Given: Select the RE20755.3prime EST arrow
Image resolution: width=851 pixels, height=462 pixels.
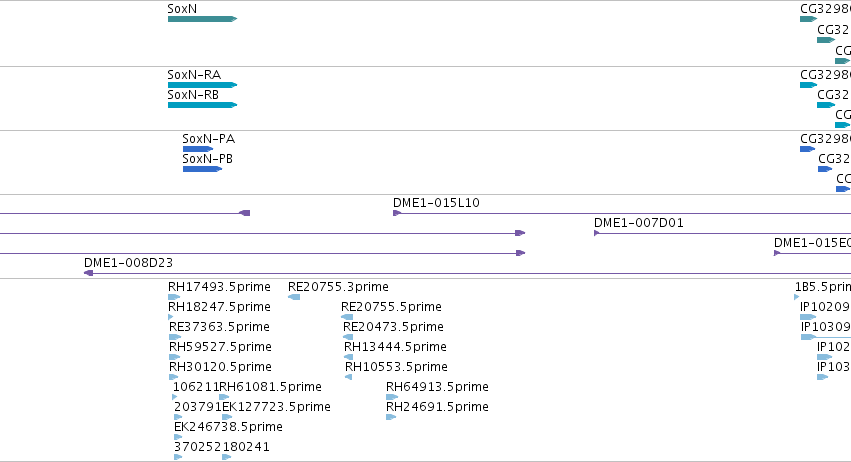Looking at the screenshot, I should pos(294,297).
